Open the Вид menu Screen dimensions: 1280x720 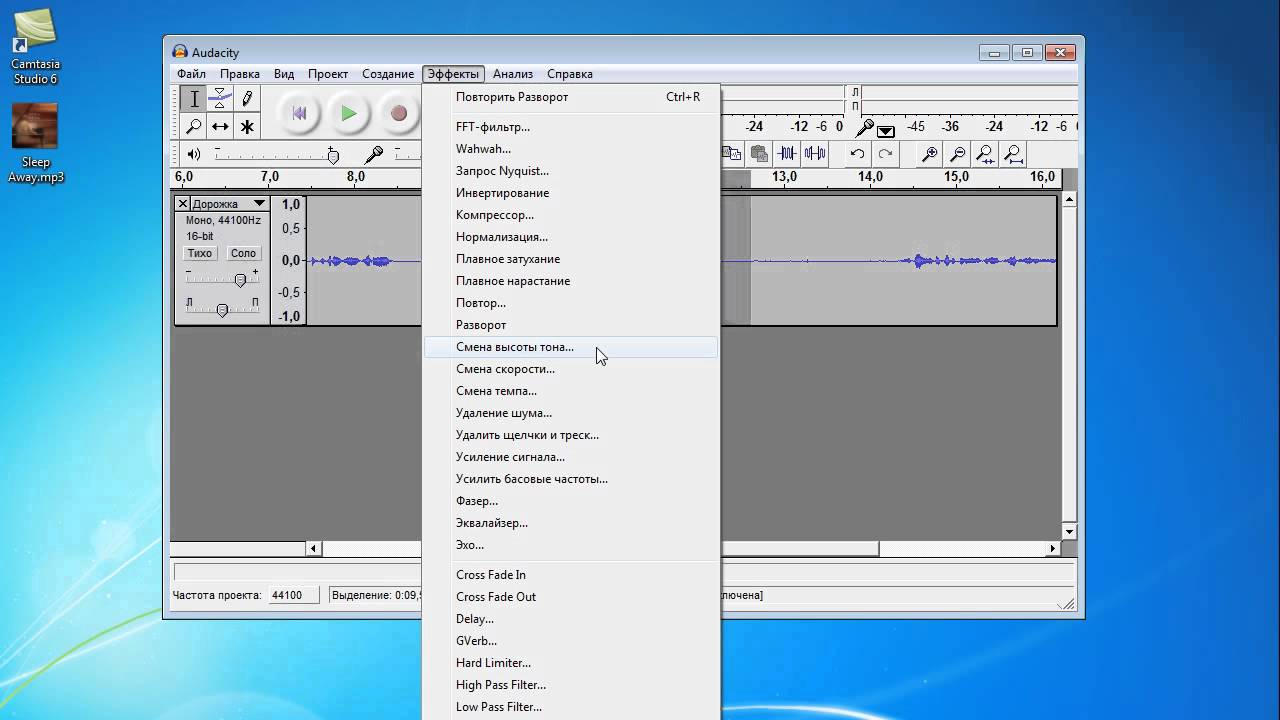(x=284, y=74)
